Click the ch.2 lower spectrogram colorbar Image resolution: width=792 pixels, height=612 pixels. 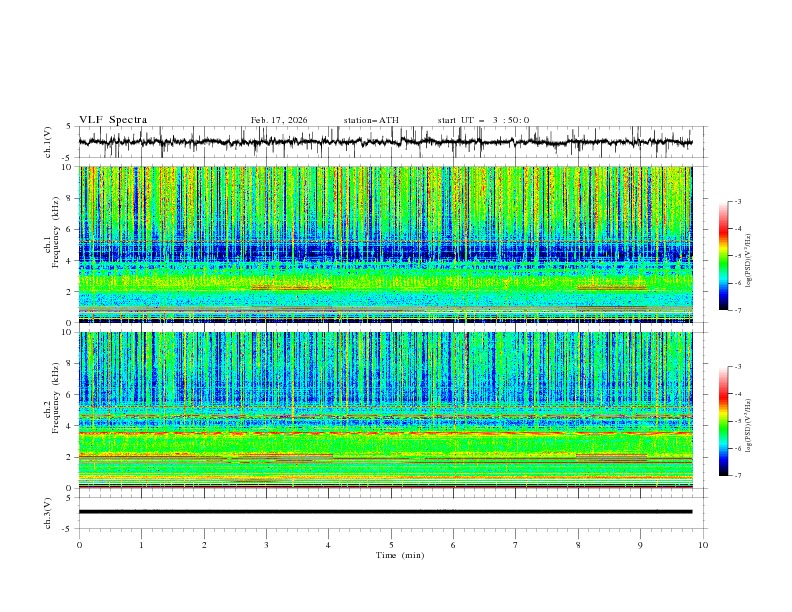point(723,421)
